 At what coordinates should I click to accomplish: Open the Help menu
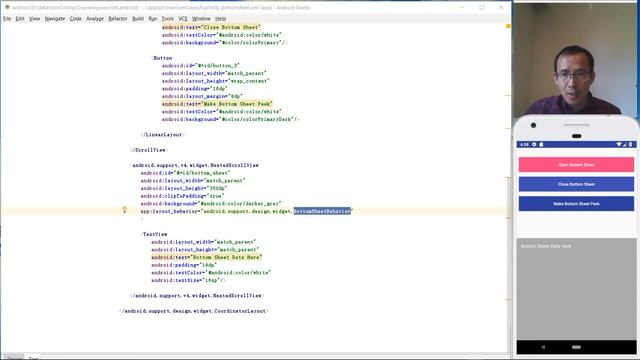tap(220, 19)
